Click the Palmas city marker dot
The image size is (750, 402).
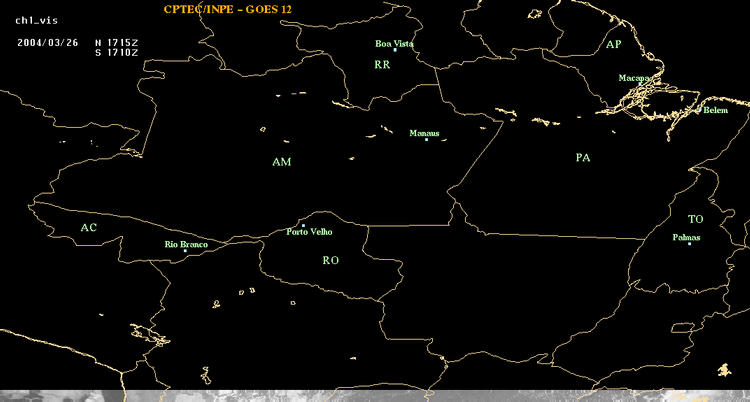pyautogui.click(x=689, y=244)
